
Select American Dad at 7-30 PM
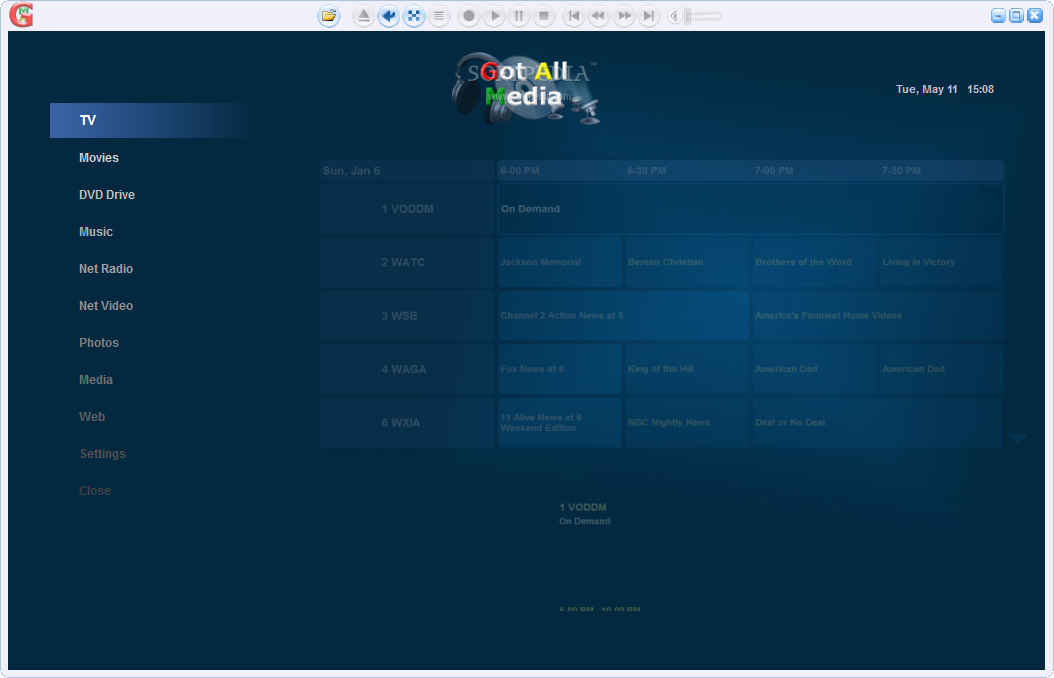coord(942,369)
